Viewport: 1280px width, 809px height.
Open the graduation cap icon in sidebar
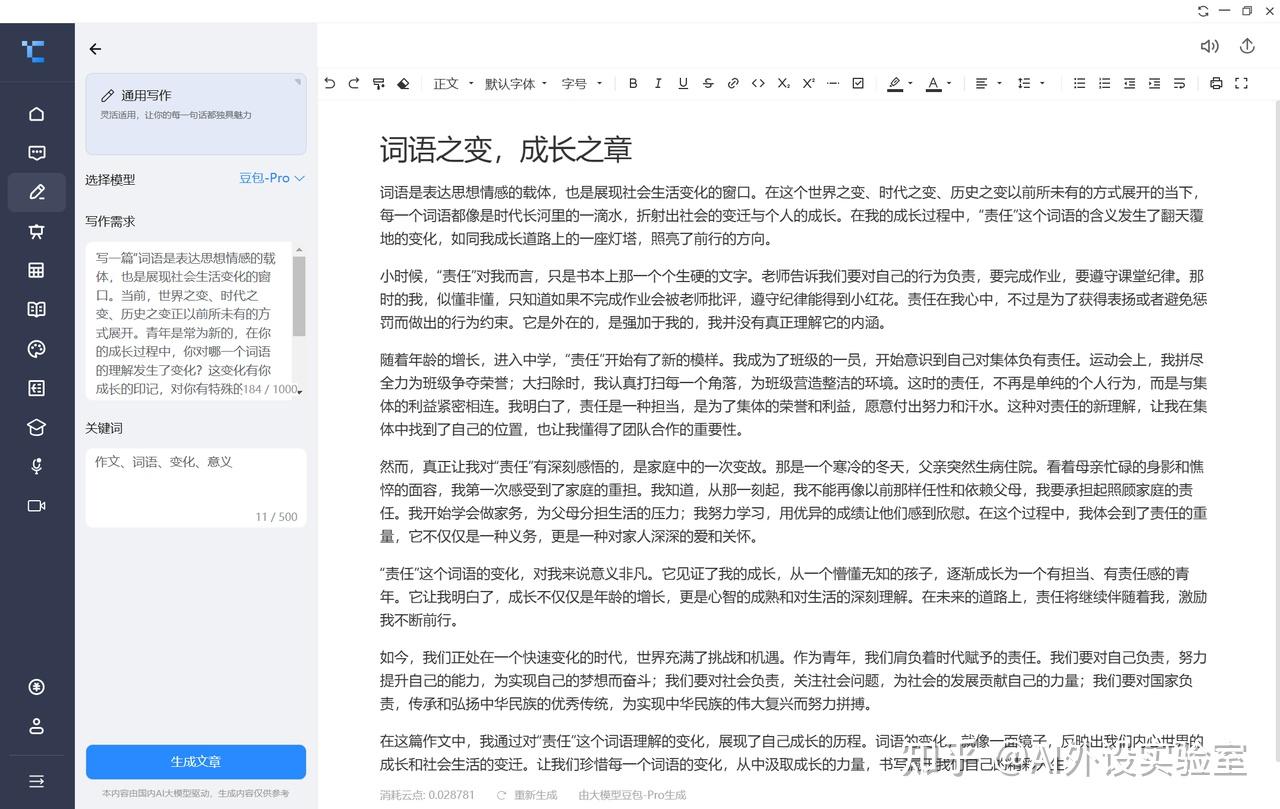tap(37, 427)
